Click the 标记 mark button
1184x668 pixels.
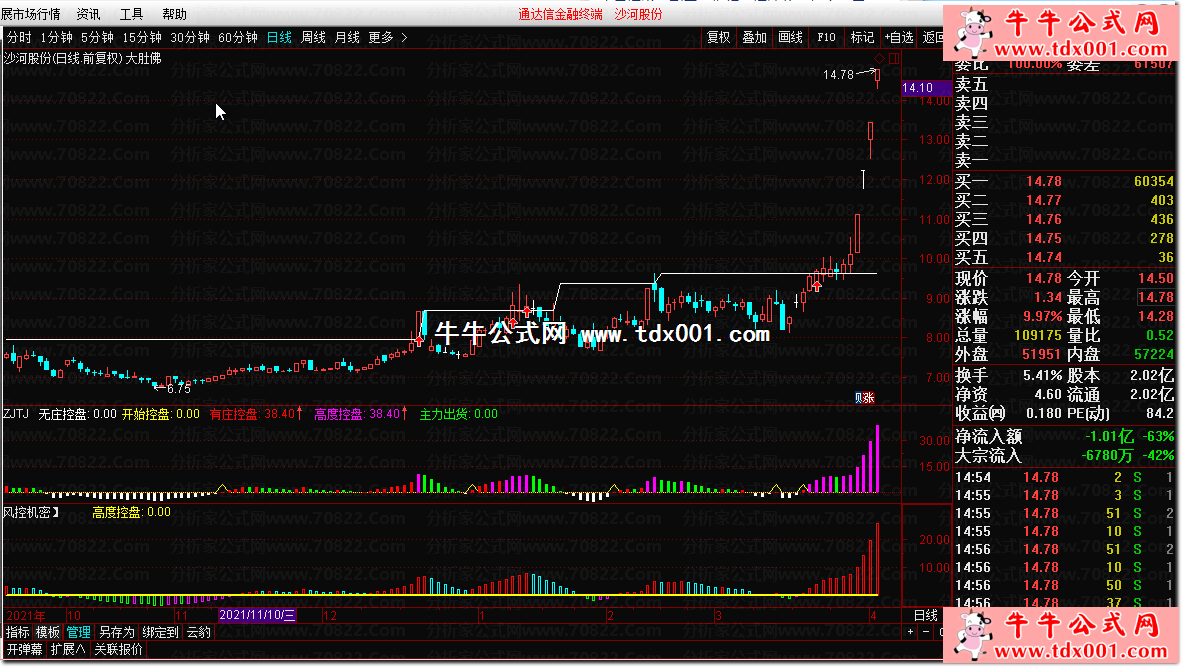tap(862, 37)
